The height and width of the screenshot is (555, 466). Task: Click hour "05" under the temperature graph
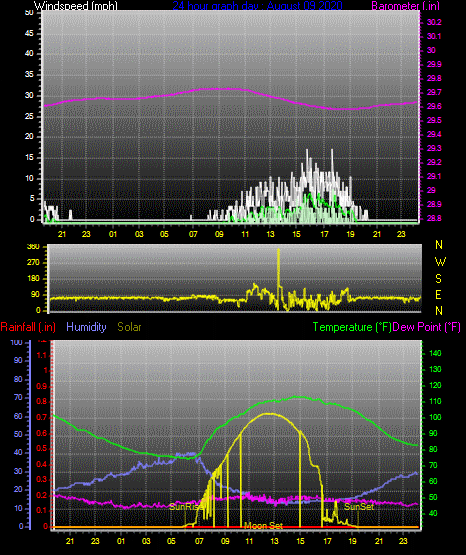click(171, 541)
